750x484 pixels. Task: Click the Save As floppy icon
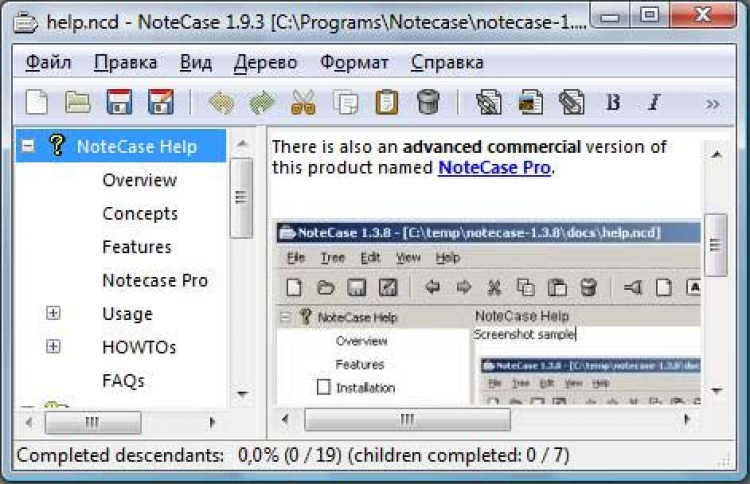(x=161, y=102)
